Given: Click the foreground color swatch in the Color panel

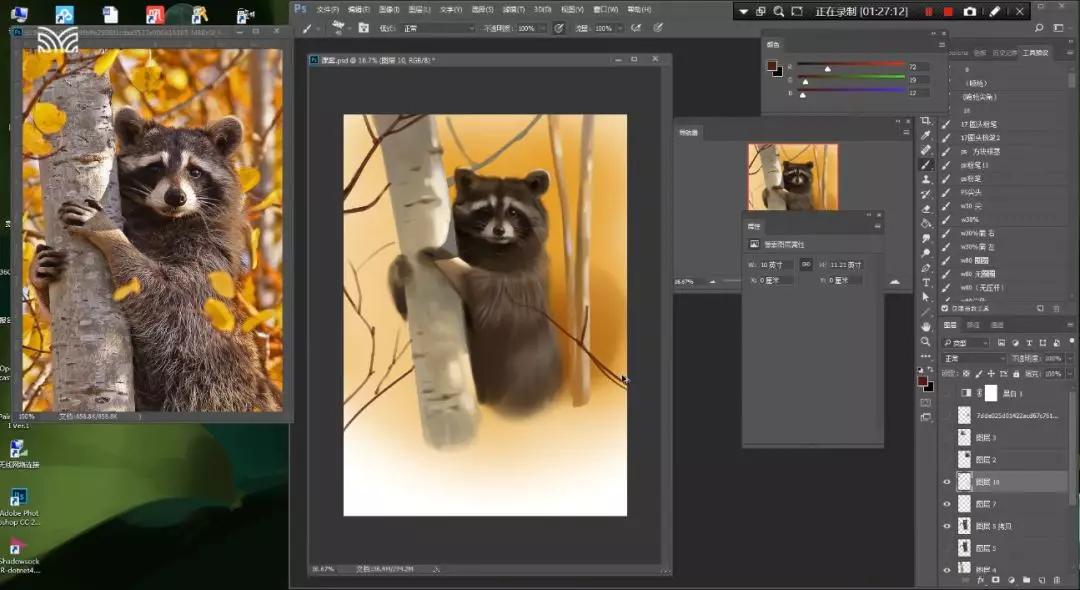Looking at the screenshot, I should (x=772, y=66).
